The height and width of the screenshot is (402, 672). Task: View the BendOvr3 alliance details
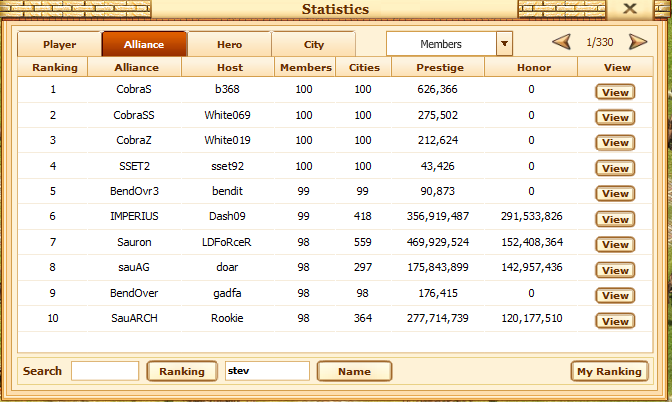pos(615,194)
